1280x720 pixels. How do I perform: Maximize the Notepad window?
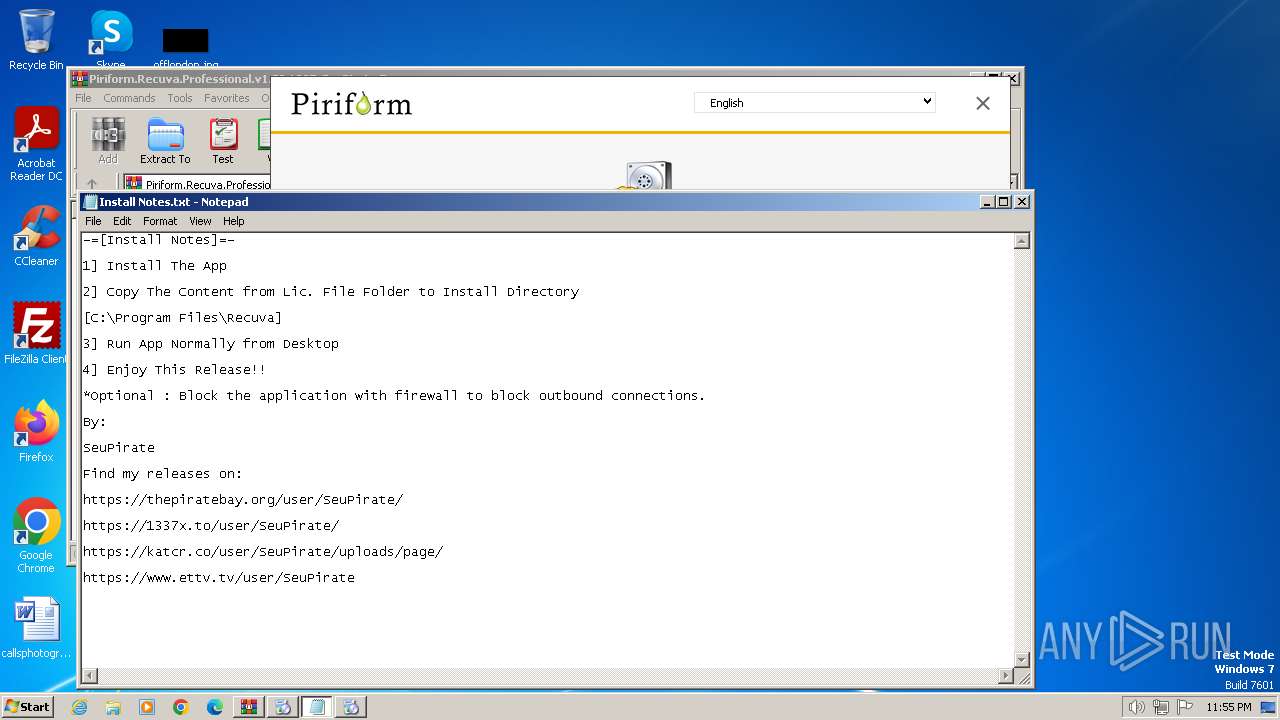1004,201
